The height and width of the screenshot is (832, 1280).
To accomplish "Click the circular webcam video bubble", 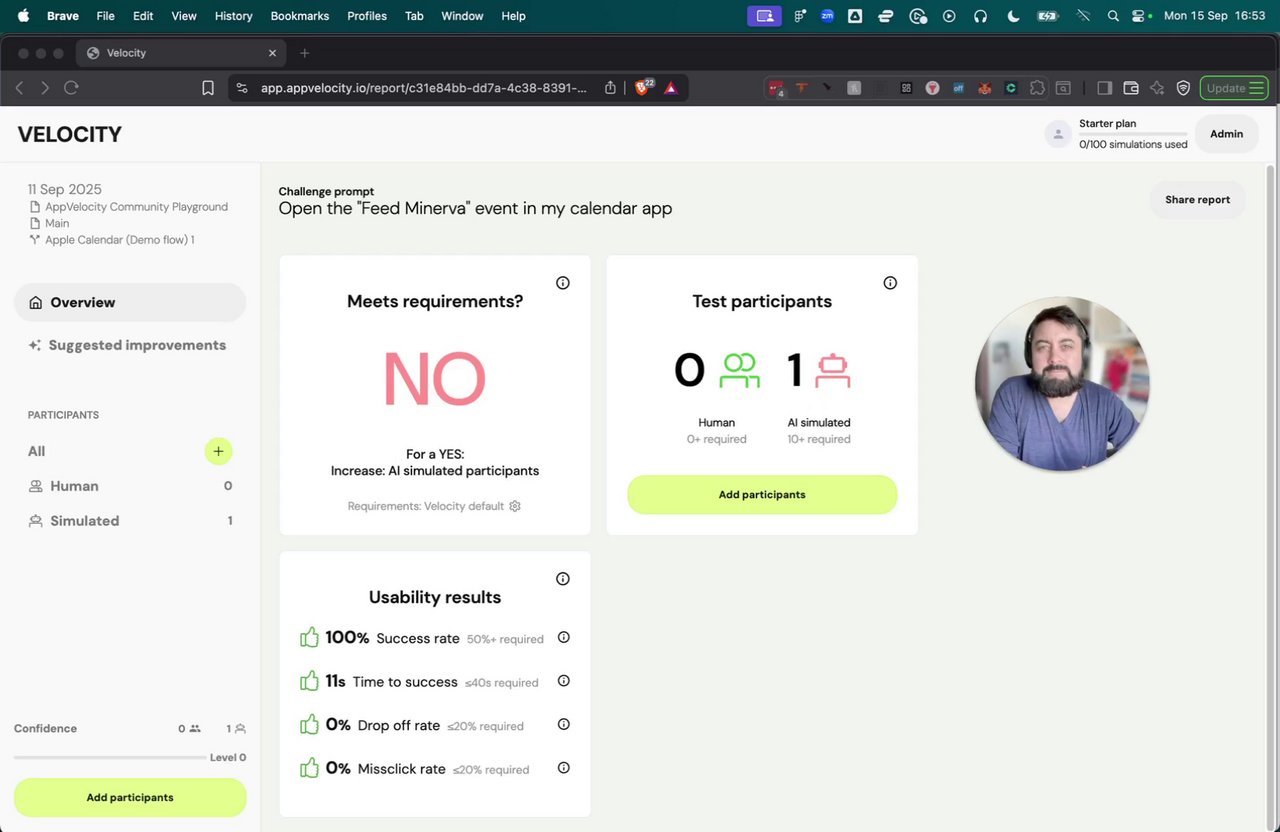I will pyautogui.click(x=1062, y=383).
